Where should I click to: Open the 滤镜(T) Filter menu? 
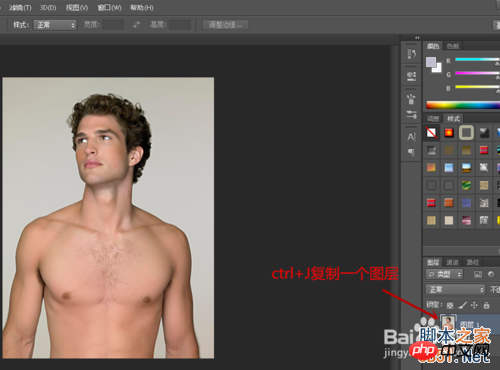(20, 7)
